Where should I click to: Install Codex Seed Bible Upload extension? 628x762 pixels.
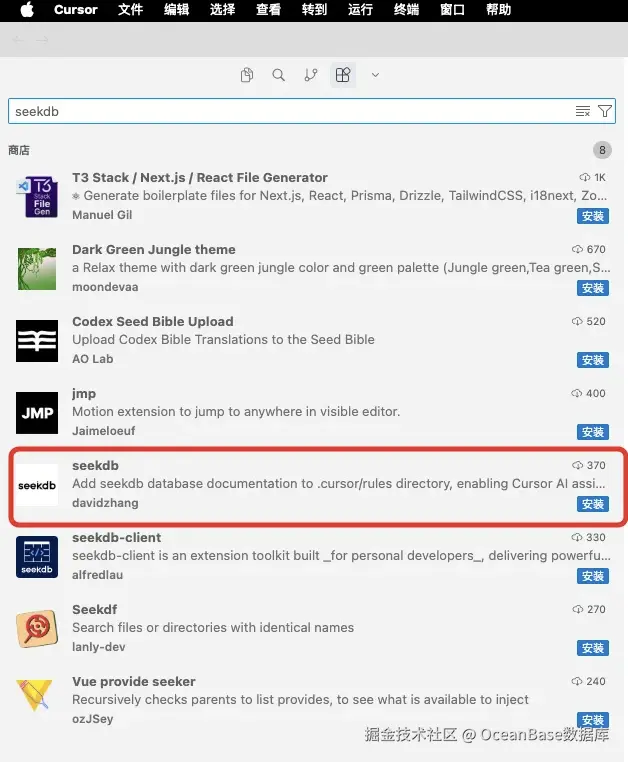click(x=593, y=360)
